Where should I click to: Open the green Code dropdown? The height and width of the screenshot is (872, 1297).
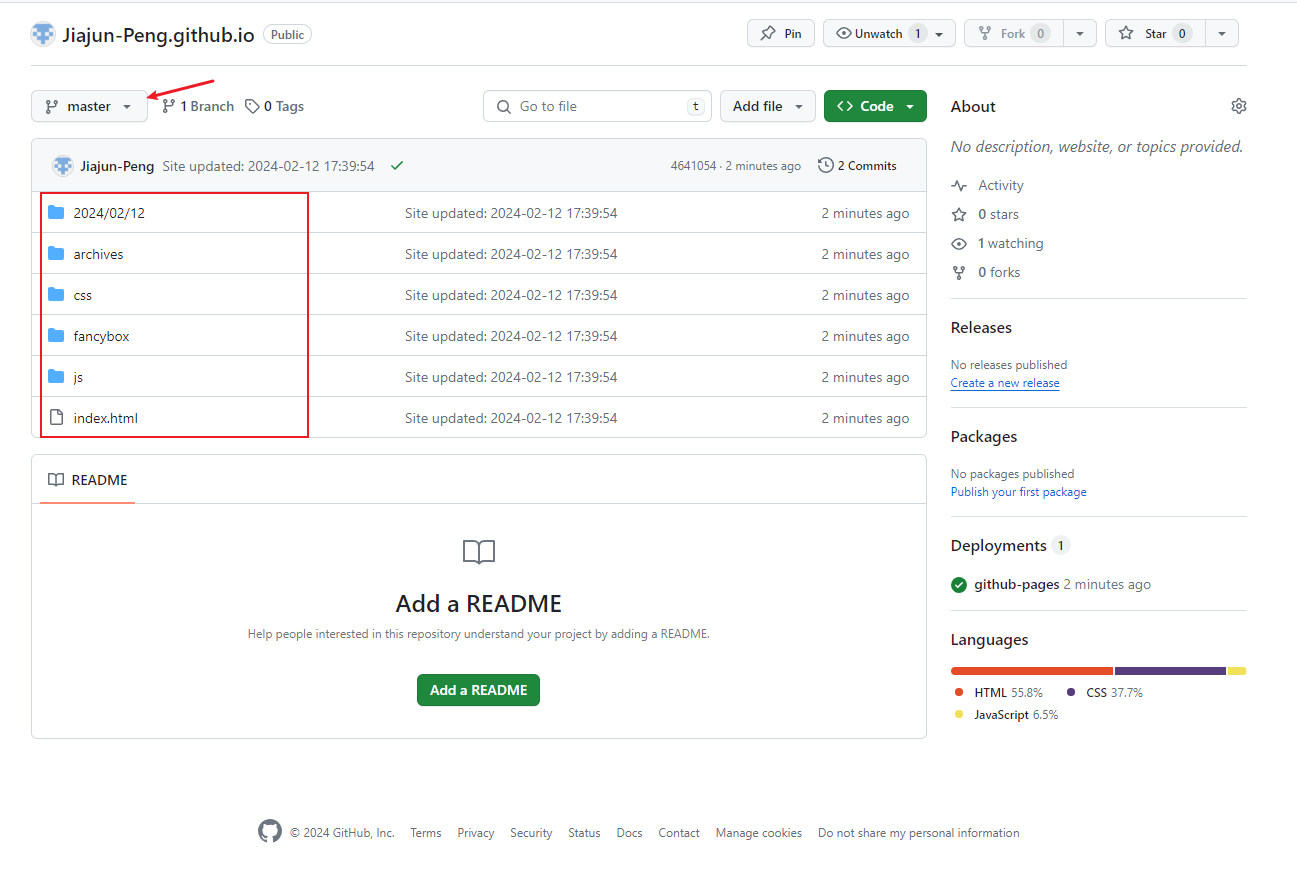pos(875,106)
